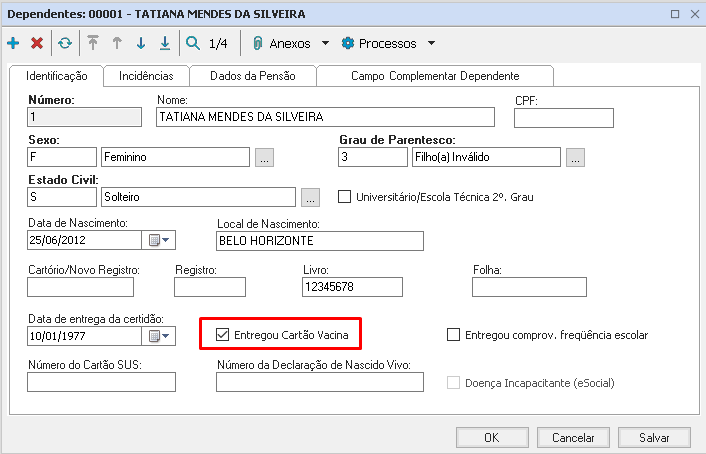
Task: Click the 1/4 record counter
Action: coord(218,44)
